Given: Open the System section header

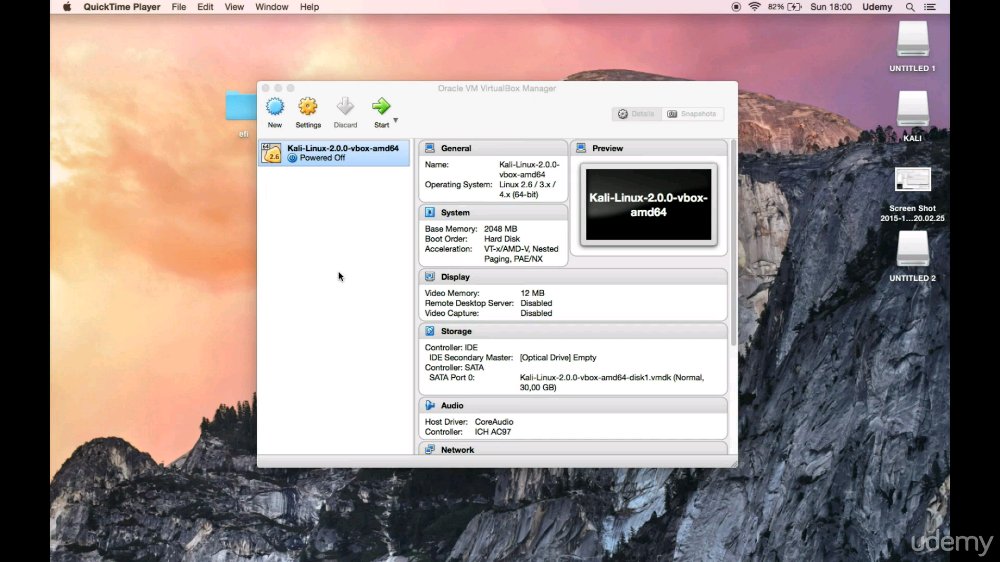Looking at the screenshot, I should (x=493, y=212).
